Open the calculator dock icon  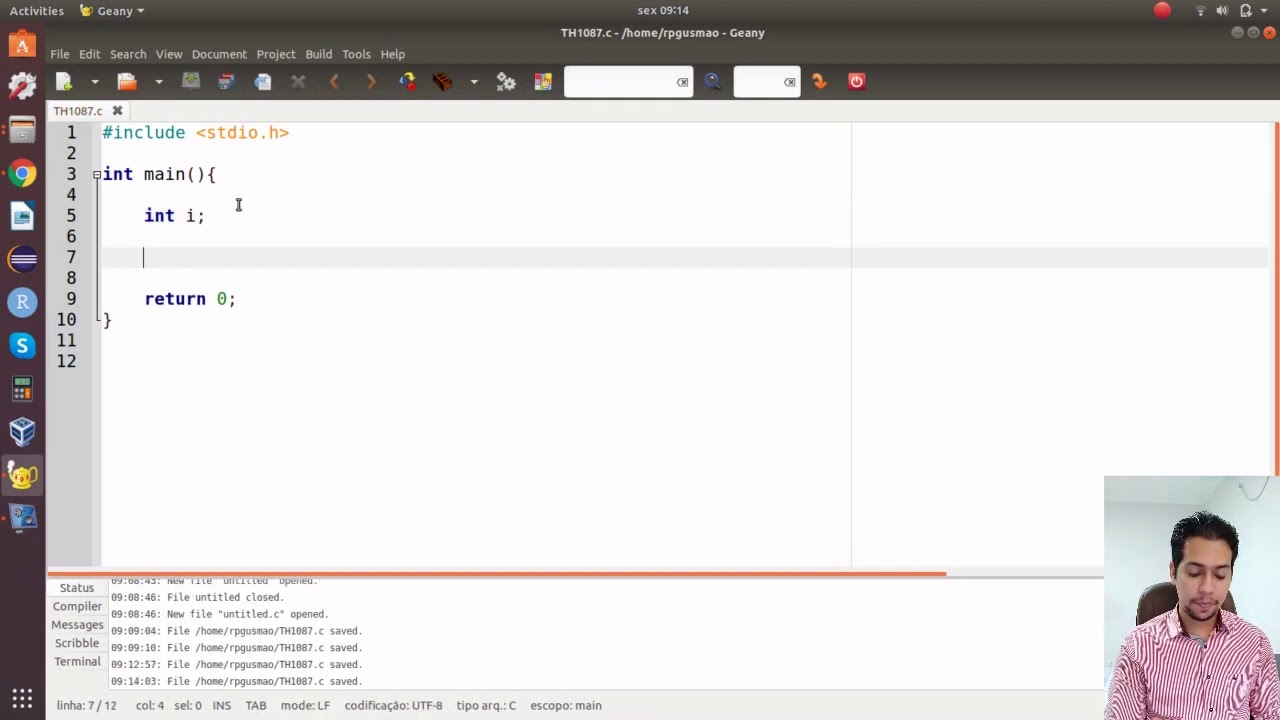pyautogui.click(x=22, y=388)
